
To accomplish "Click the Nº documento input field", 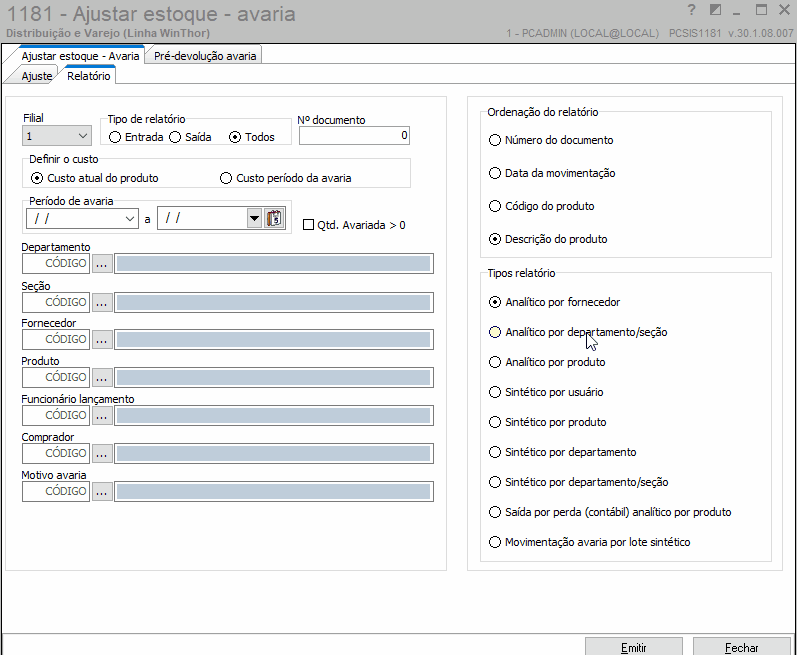I will (x=354, y=136).
